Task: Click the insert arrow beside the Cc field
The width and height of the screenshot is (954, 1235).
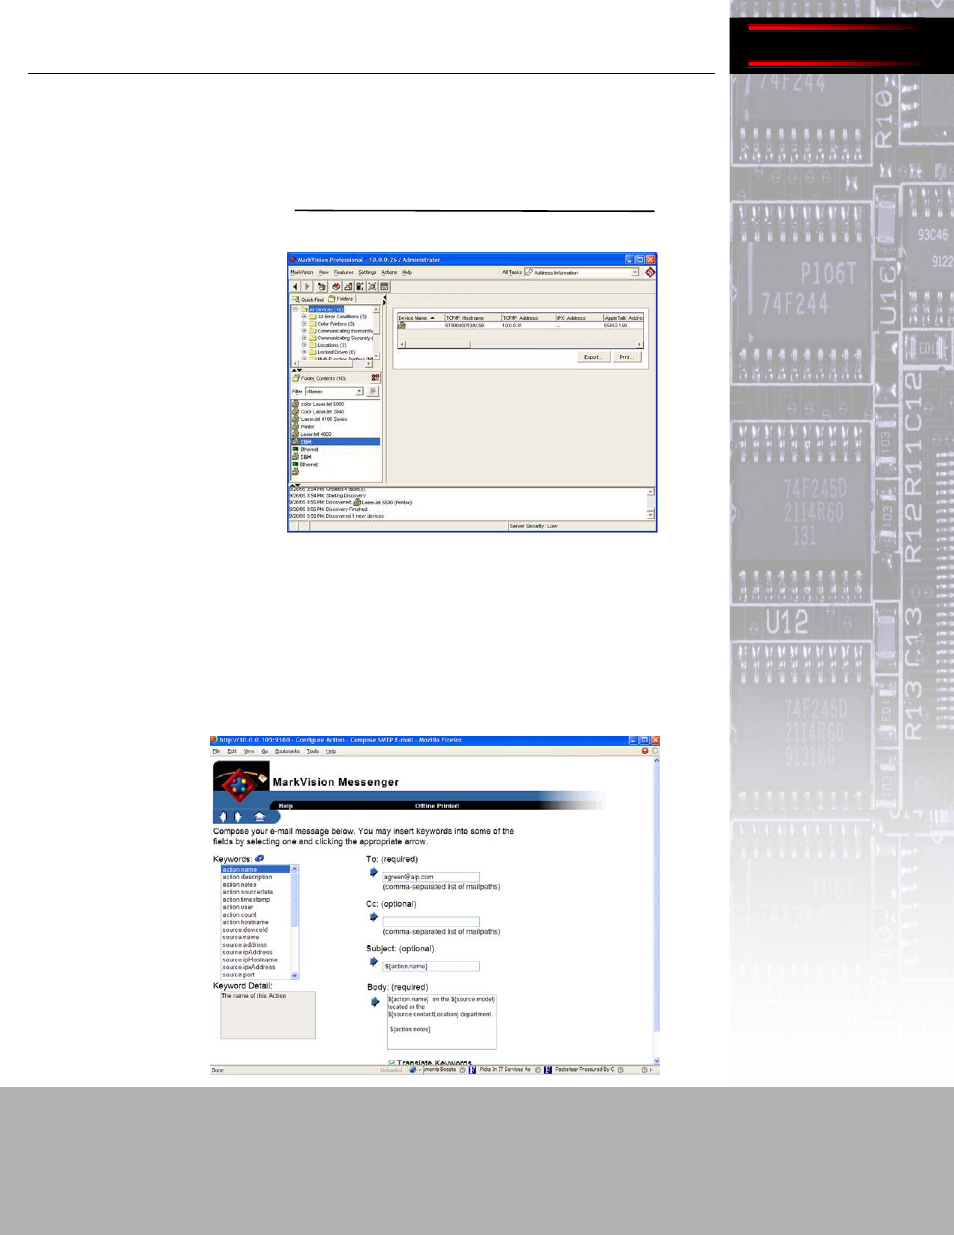Action: [374, 917]
